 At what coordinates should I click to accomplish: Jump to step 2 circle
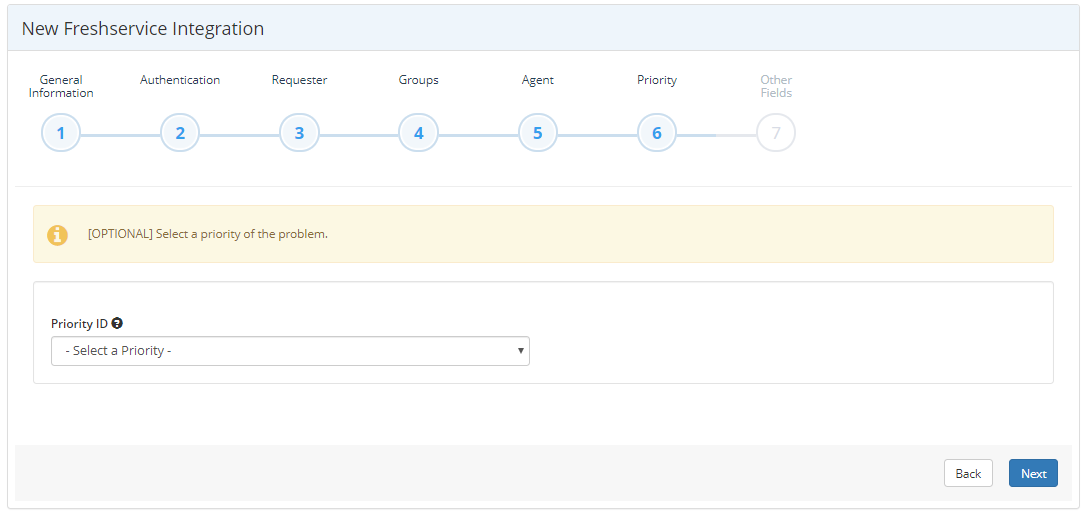click(x=180, y=133)
